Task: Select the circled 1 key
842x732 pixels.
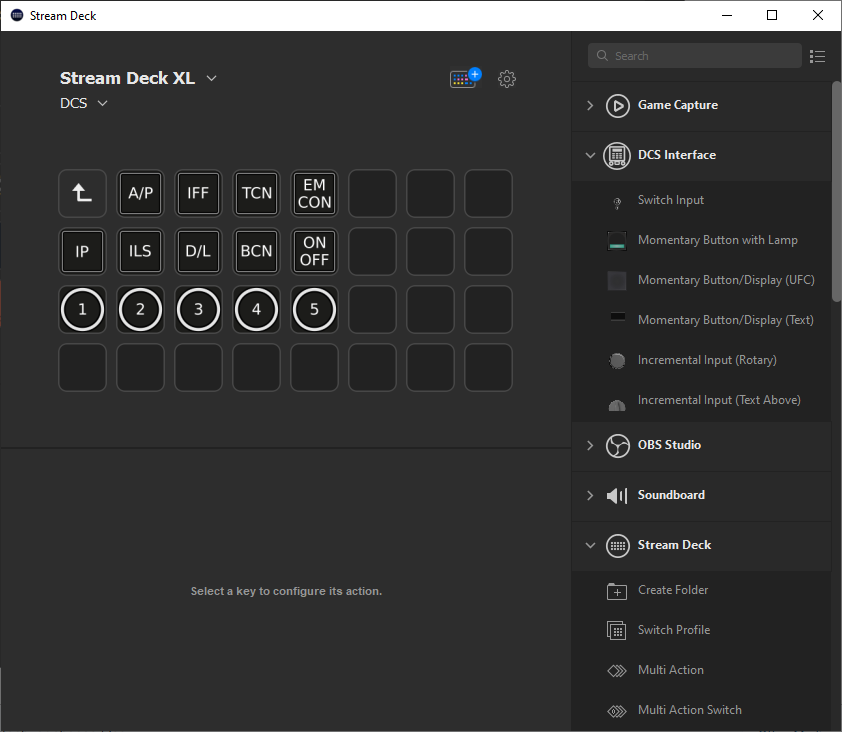Action: click(x=82, y=309)
